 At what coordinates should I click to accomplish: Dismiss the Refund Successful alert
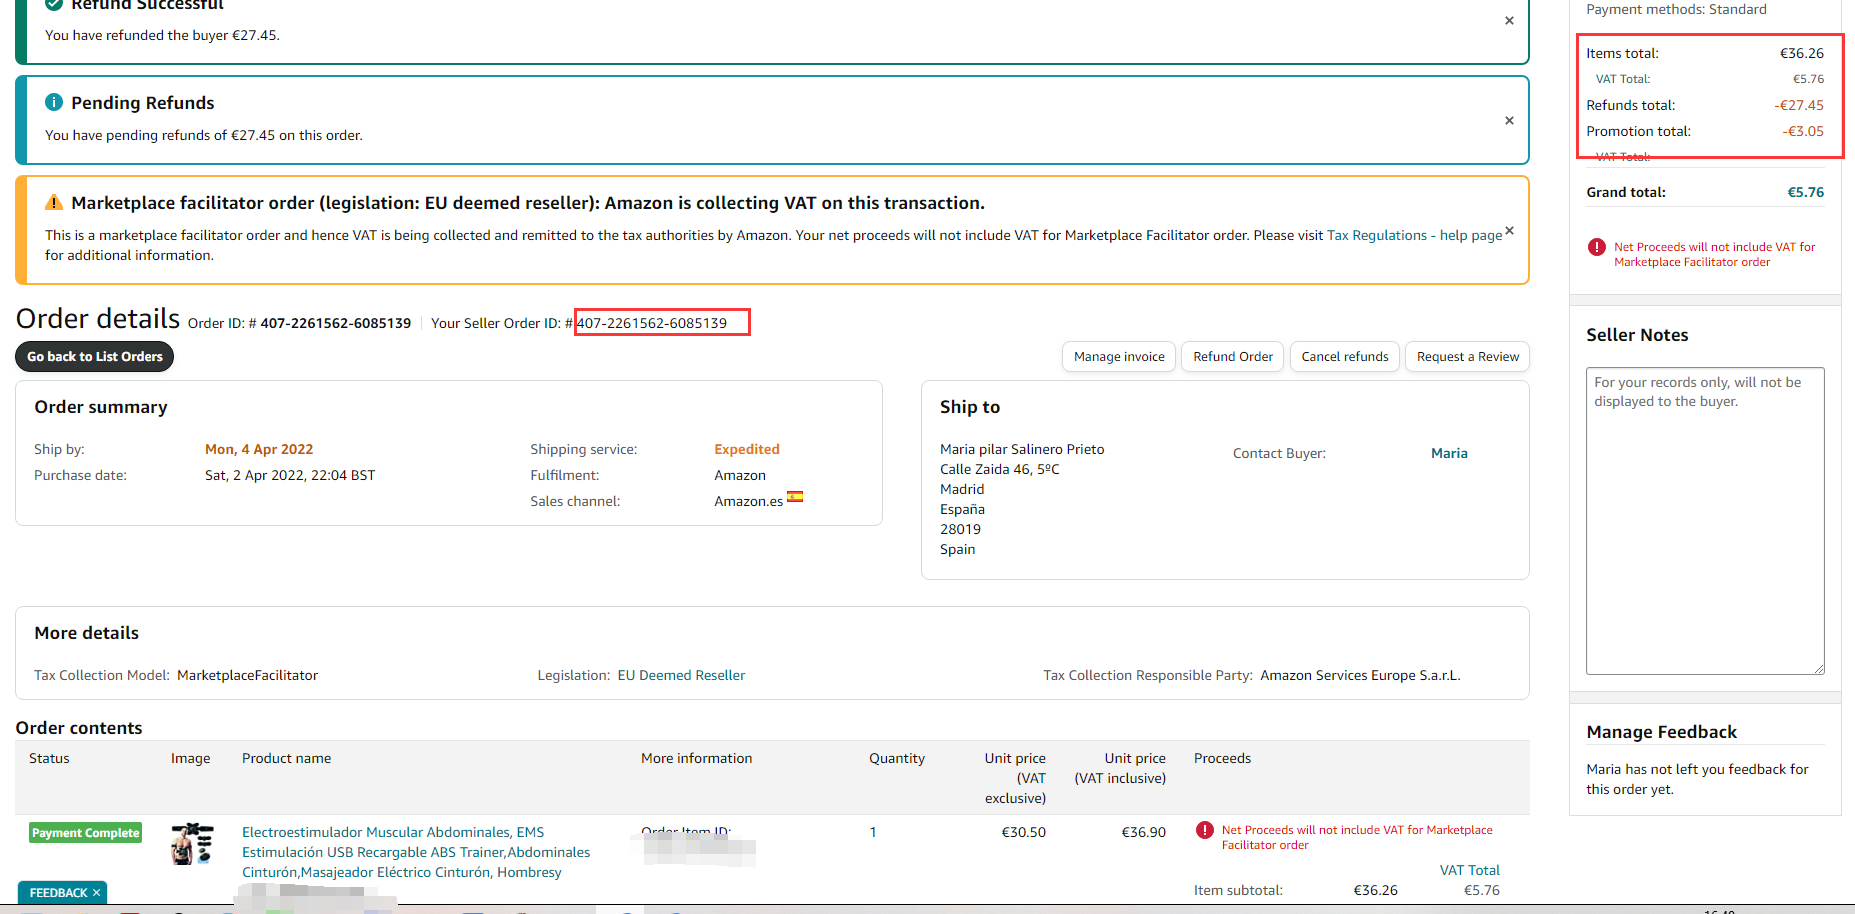(x=1509, y=21)
